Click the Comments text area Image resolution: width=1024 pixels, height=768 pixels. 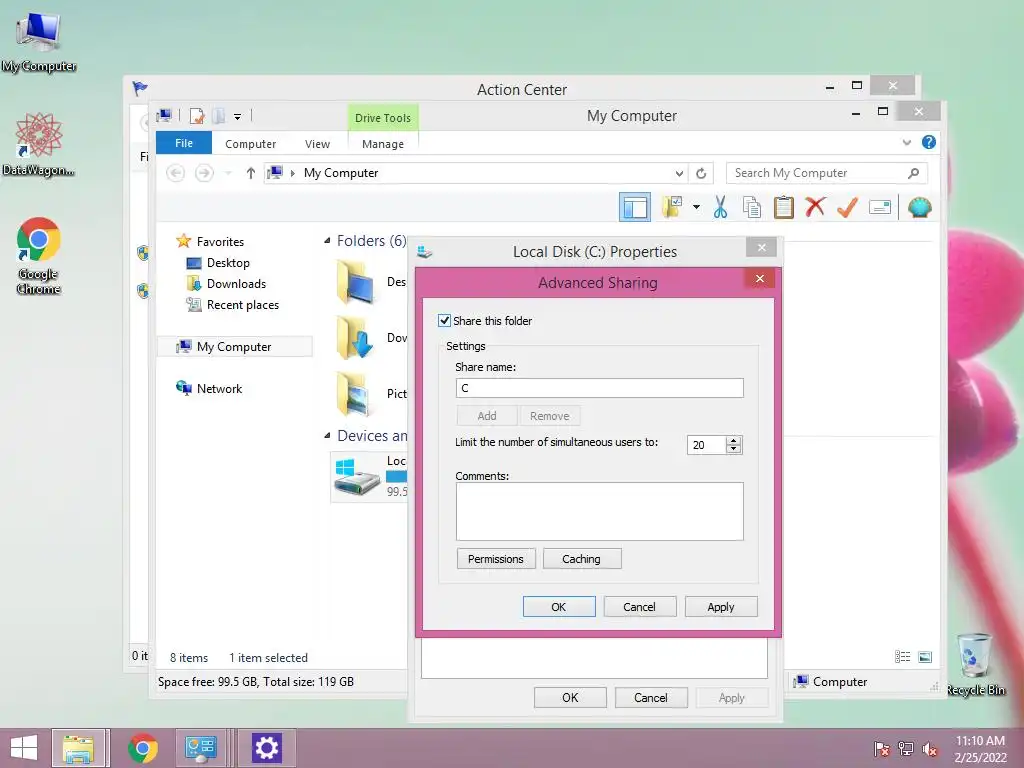point(599,511)
